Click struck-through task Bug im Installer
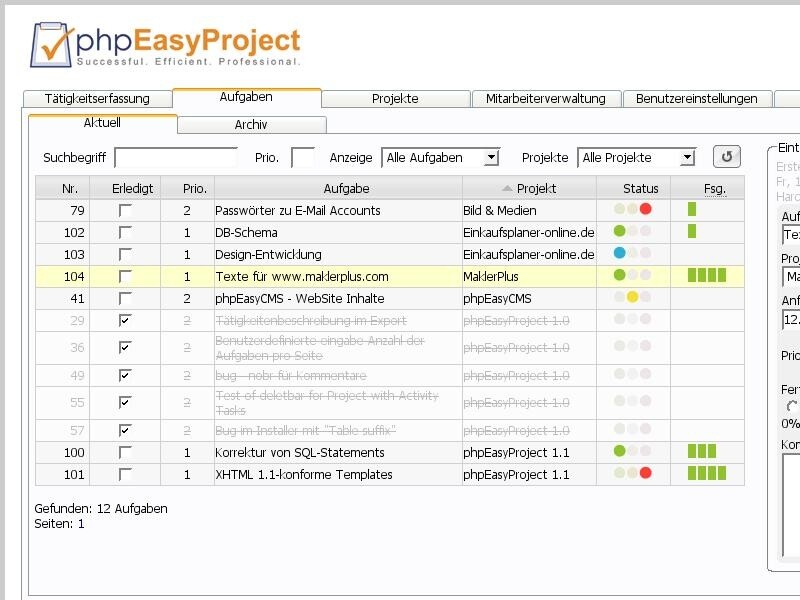Image resolution: width=800 pixels, height=600 pixels. pyautogui.click(x=306, y=431)
